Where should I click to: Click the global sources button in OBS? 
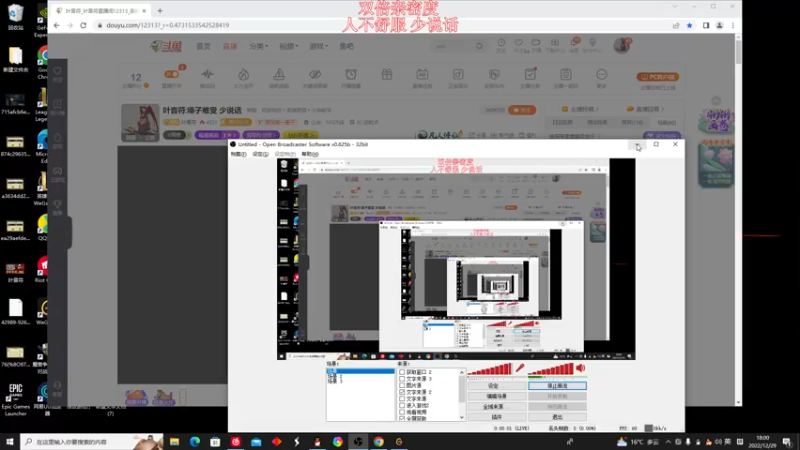(x=496, y=407)
